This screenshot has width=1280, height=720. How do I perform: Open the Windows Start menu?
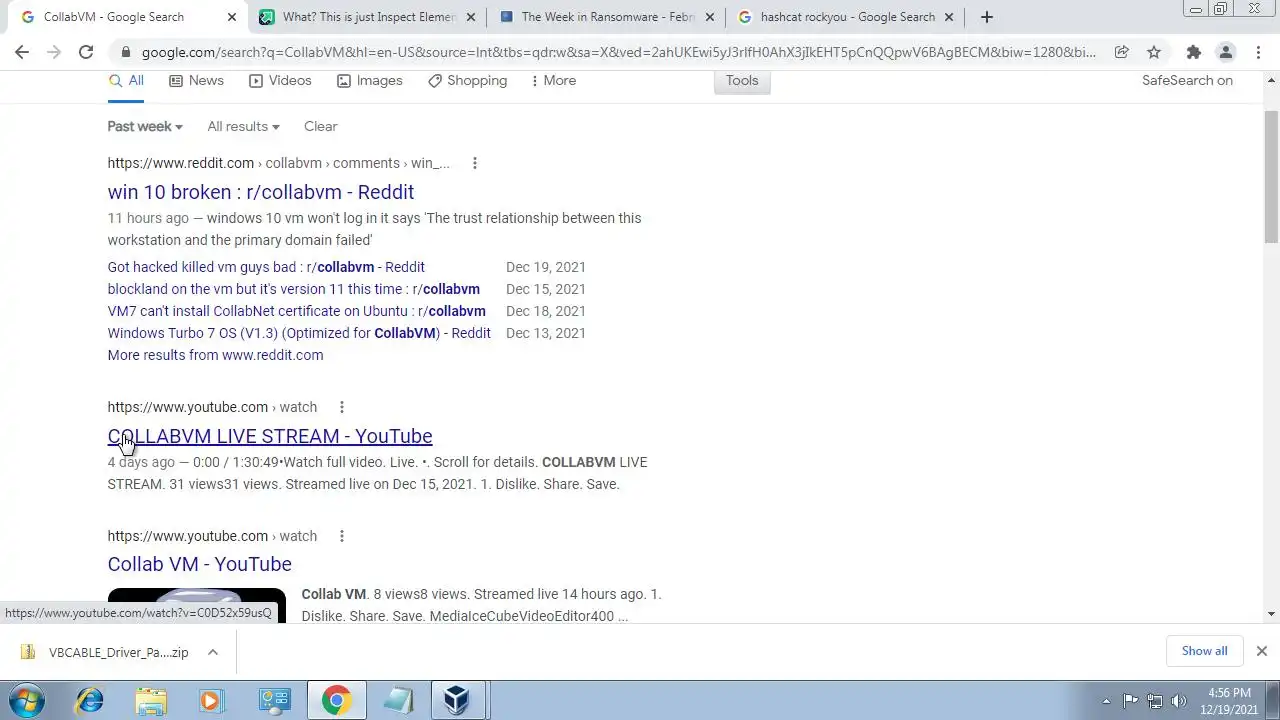26,701
